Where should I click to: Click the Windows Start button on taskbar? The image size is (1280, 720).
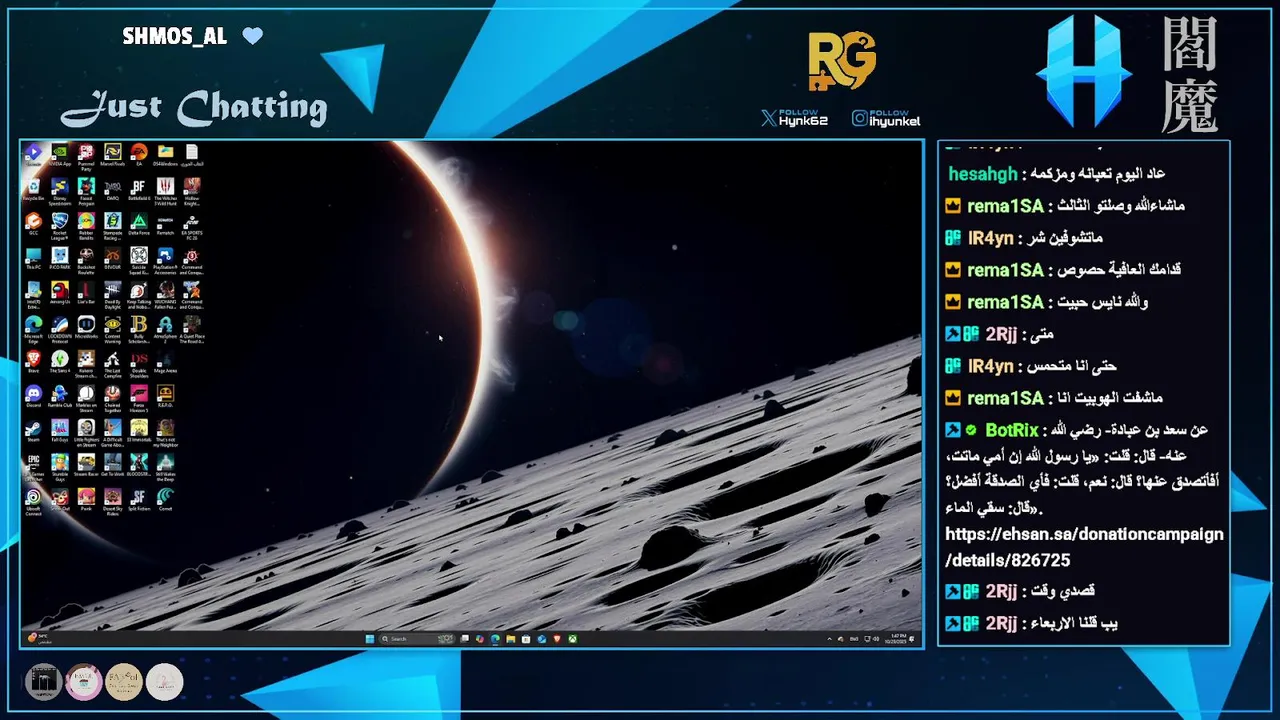[x=370, y=639]
